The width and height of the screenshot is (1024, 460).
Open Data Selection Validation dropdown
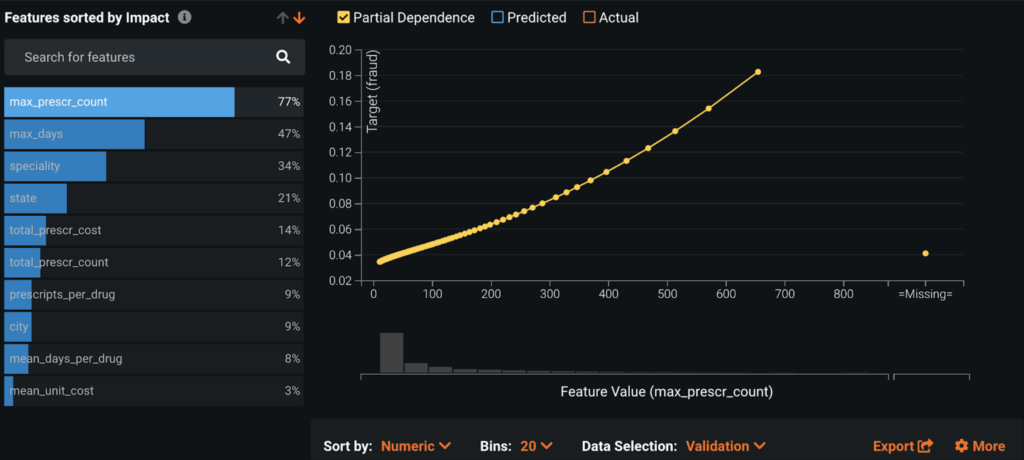pos(726,446)
